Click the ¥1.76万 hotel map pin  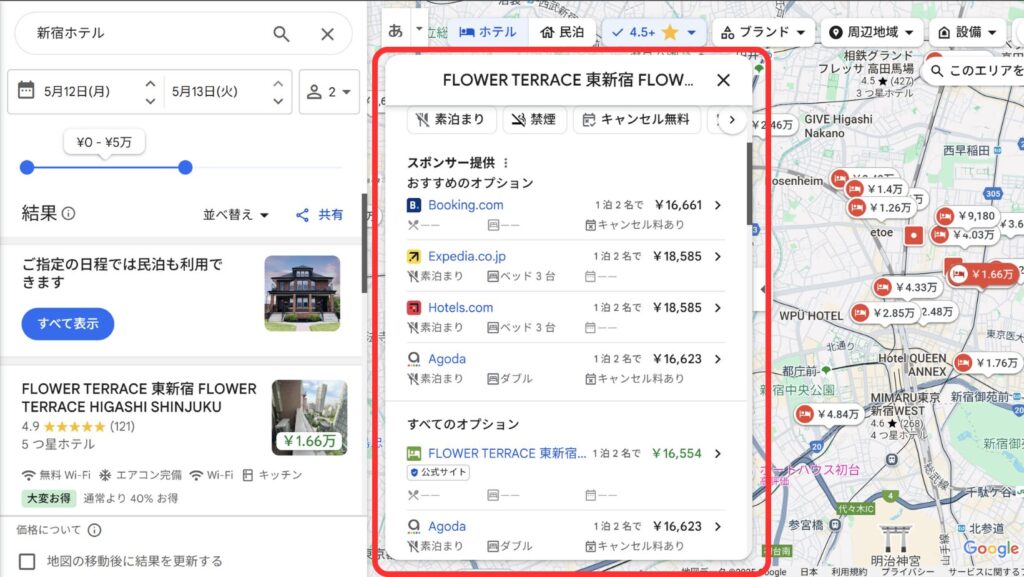click(987, 363)
